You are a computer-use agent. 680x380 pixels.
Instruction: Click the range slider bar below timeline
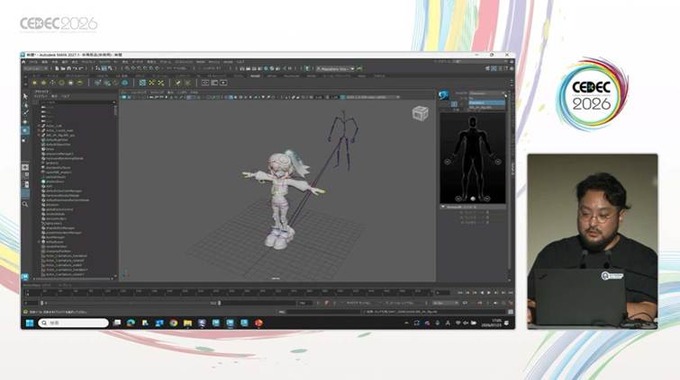130,303
